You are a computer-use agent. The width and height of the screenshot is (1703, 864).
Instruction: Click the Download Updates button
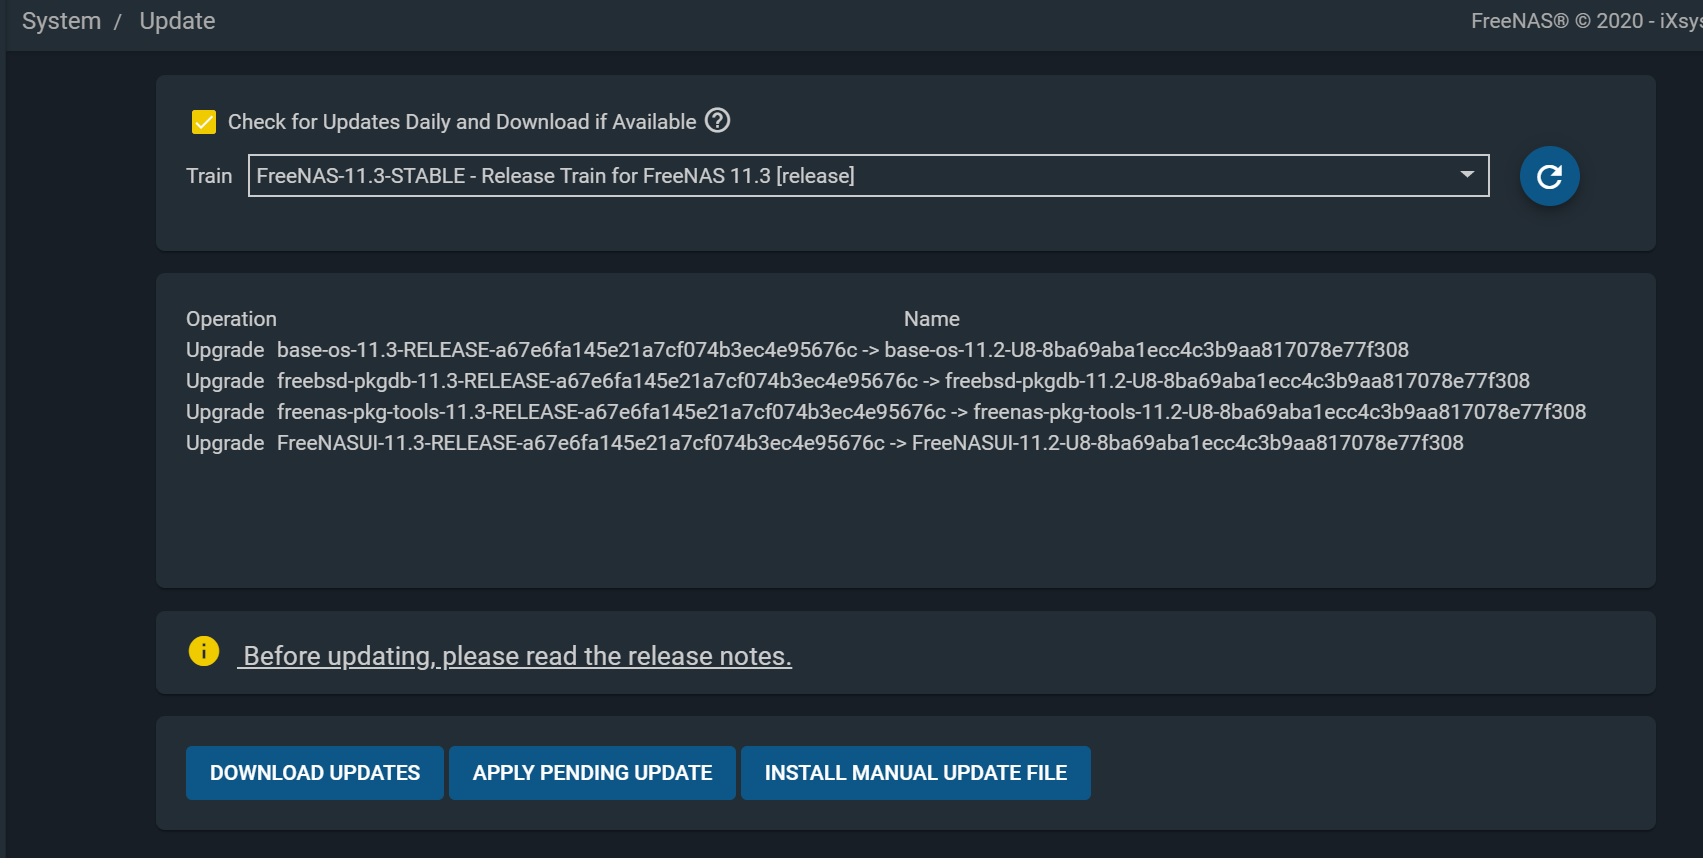315,773
